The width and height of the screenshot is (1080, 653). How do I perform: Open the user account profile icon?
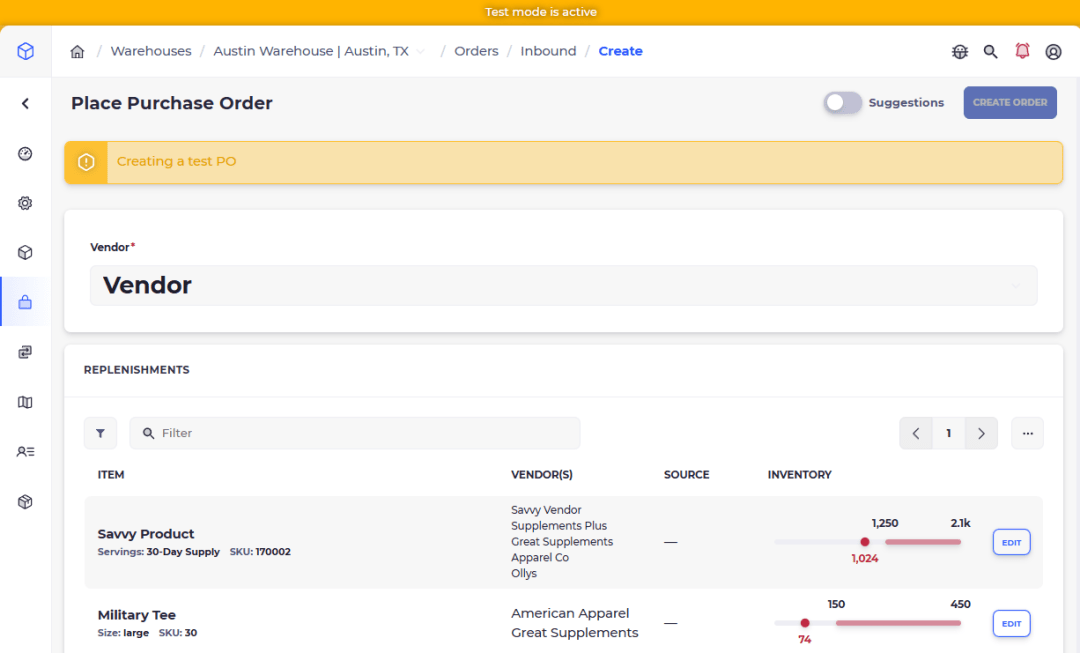[x=1053, y=52]
